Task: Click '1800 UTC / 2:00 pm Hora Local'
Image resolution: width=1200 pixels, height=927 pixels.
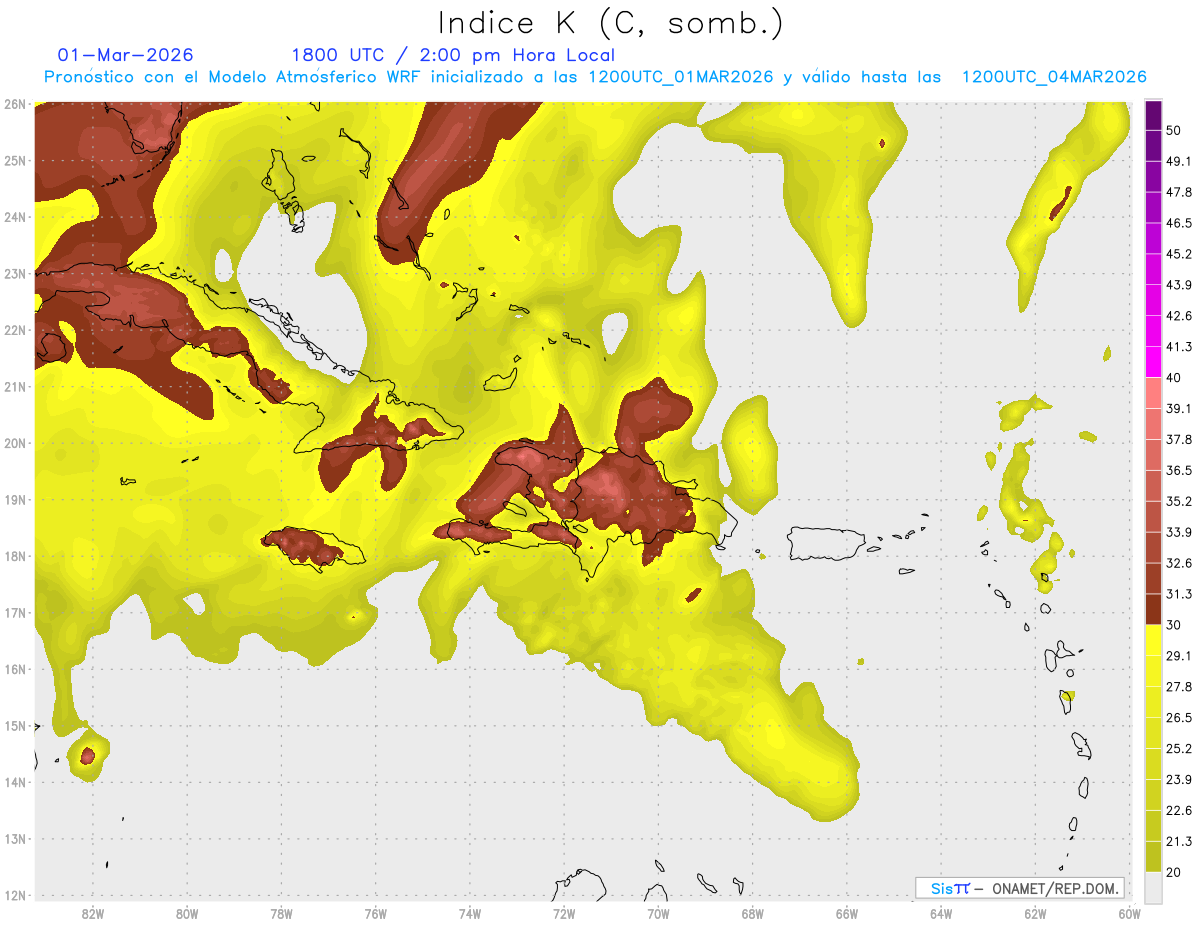Action: (453, 55)
